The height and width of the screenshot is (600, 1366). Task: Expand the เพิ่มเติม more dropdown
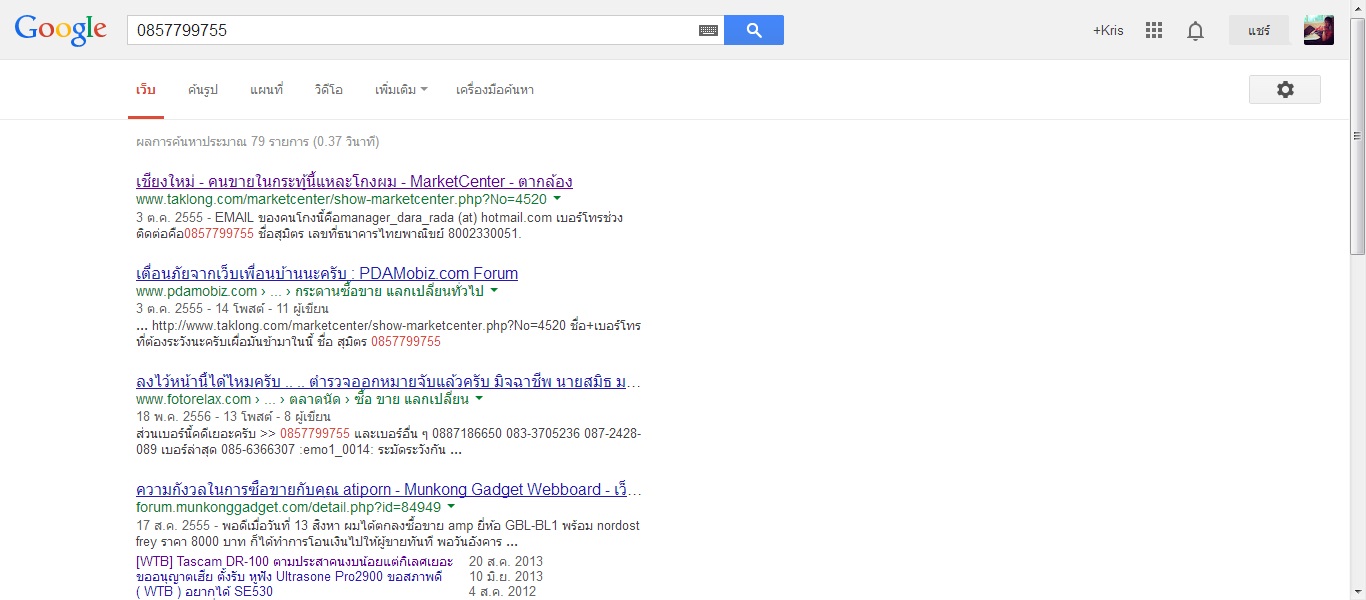click(401, 90)
